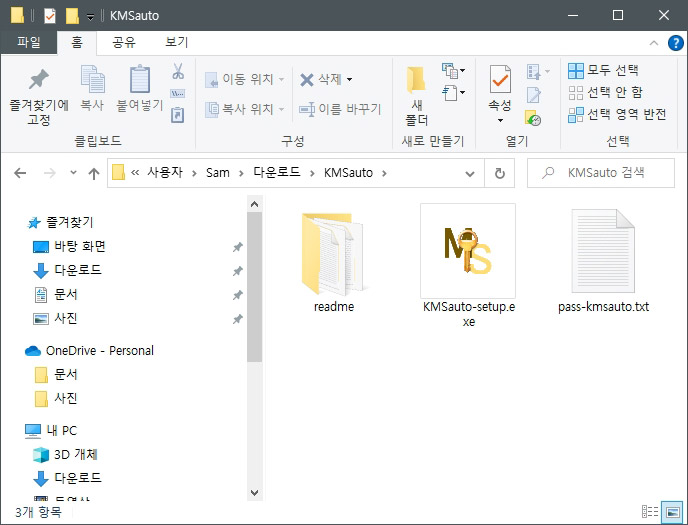The height and width of the screenshot is (525, 688).
Task: Refresh the folder view
Action: point(500,174)
